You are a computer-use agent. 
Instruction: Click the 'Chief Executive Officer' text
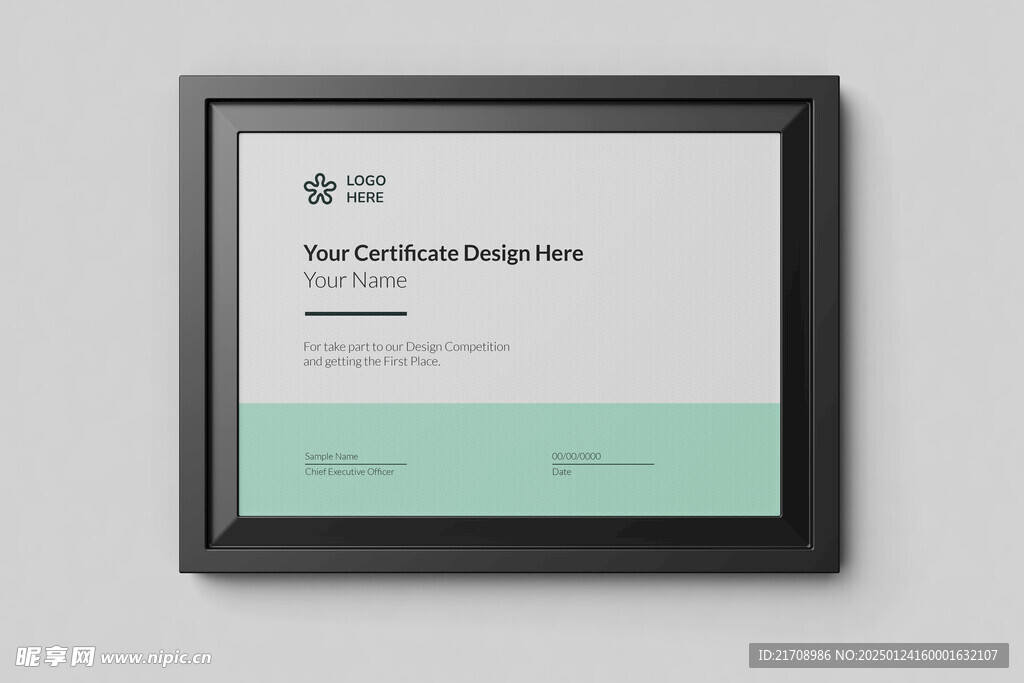pos(349,471)
